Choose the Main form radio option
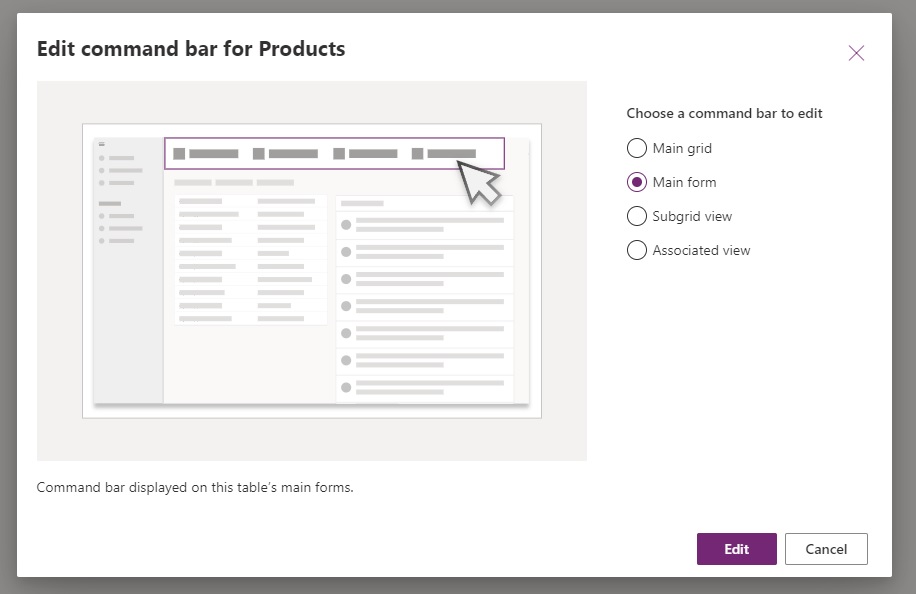 coord(637,182)
